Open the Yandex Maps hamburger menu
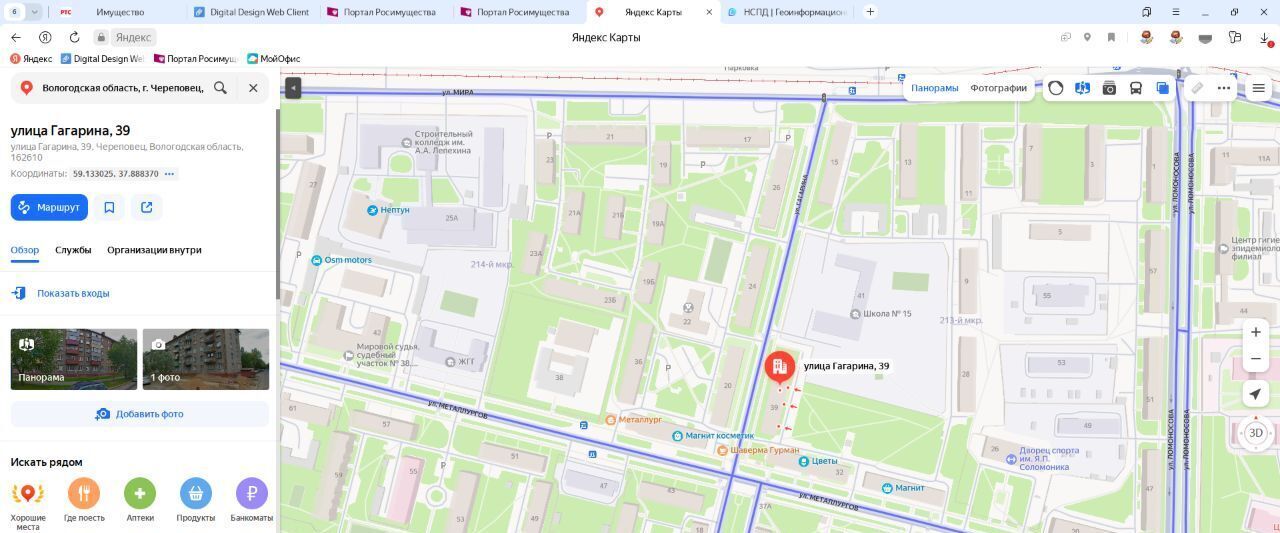 pyautogui.click(x=1259, y=88)
